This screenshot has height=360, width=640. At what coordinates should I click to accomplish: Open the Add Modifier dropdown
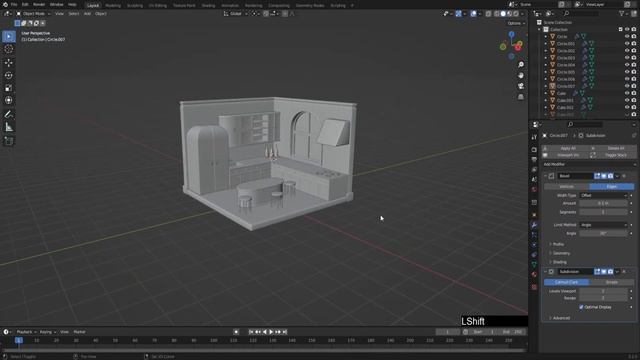click(x=589, y=164)
